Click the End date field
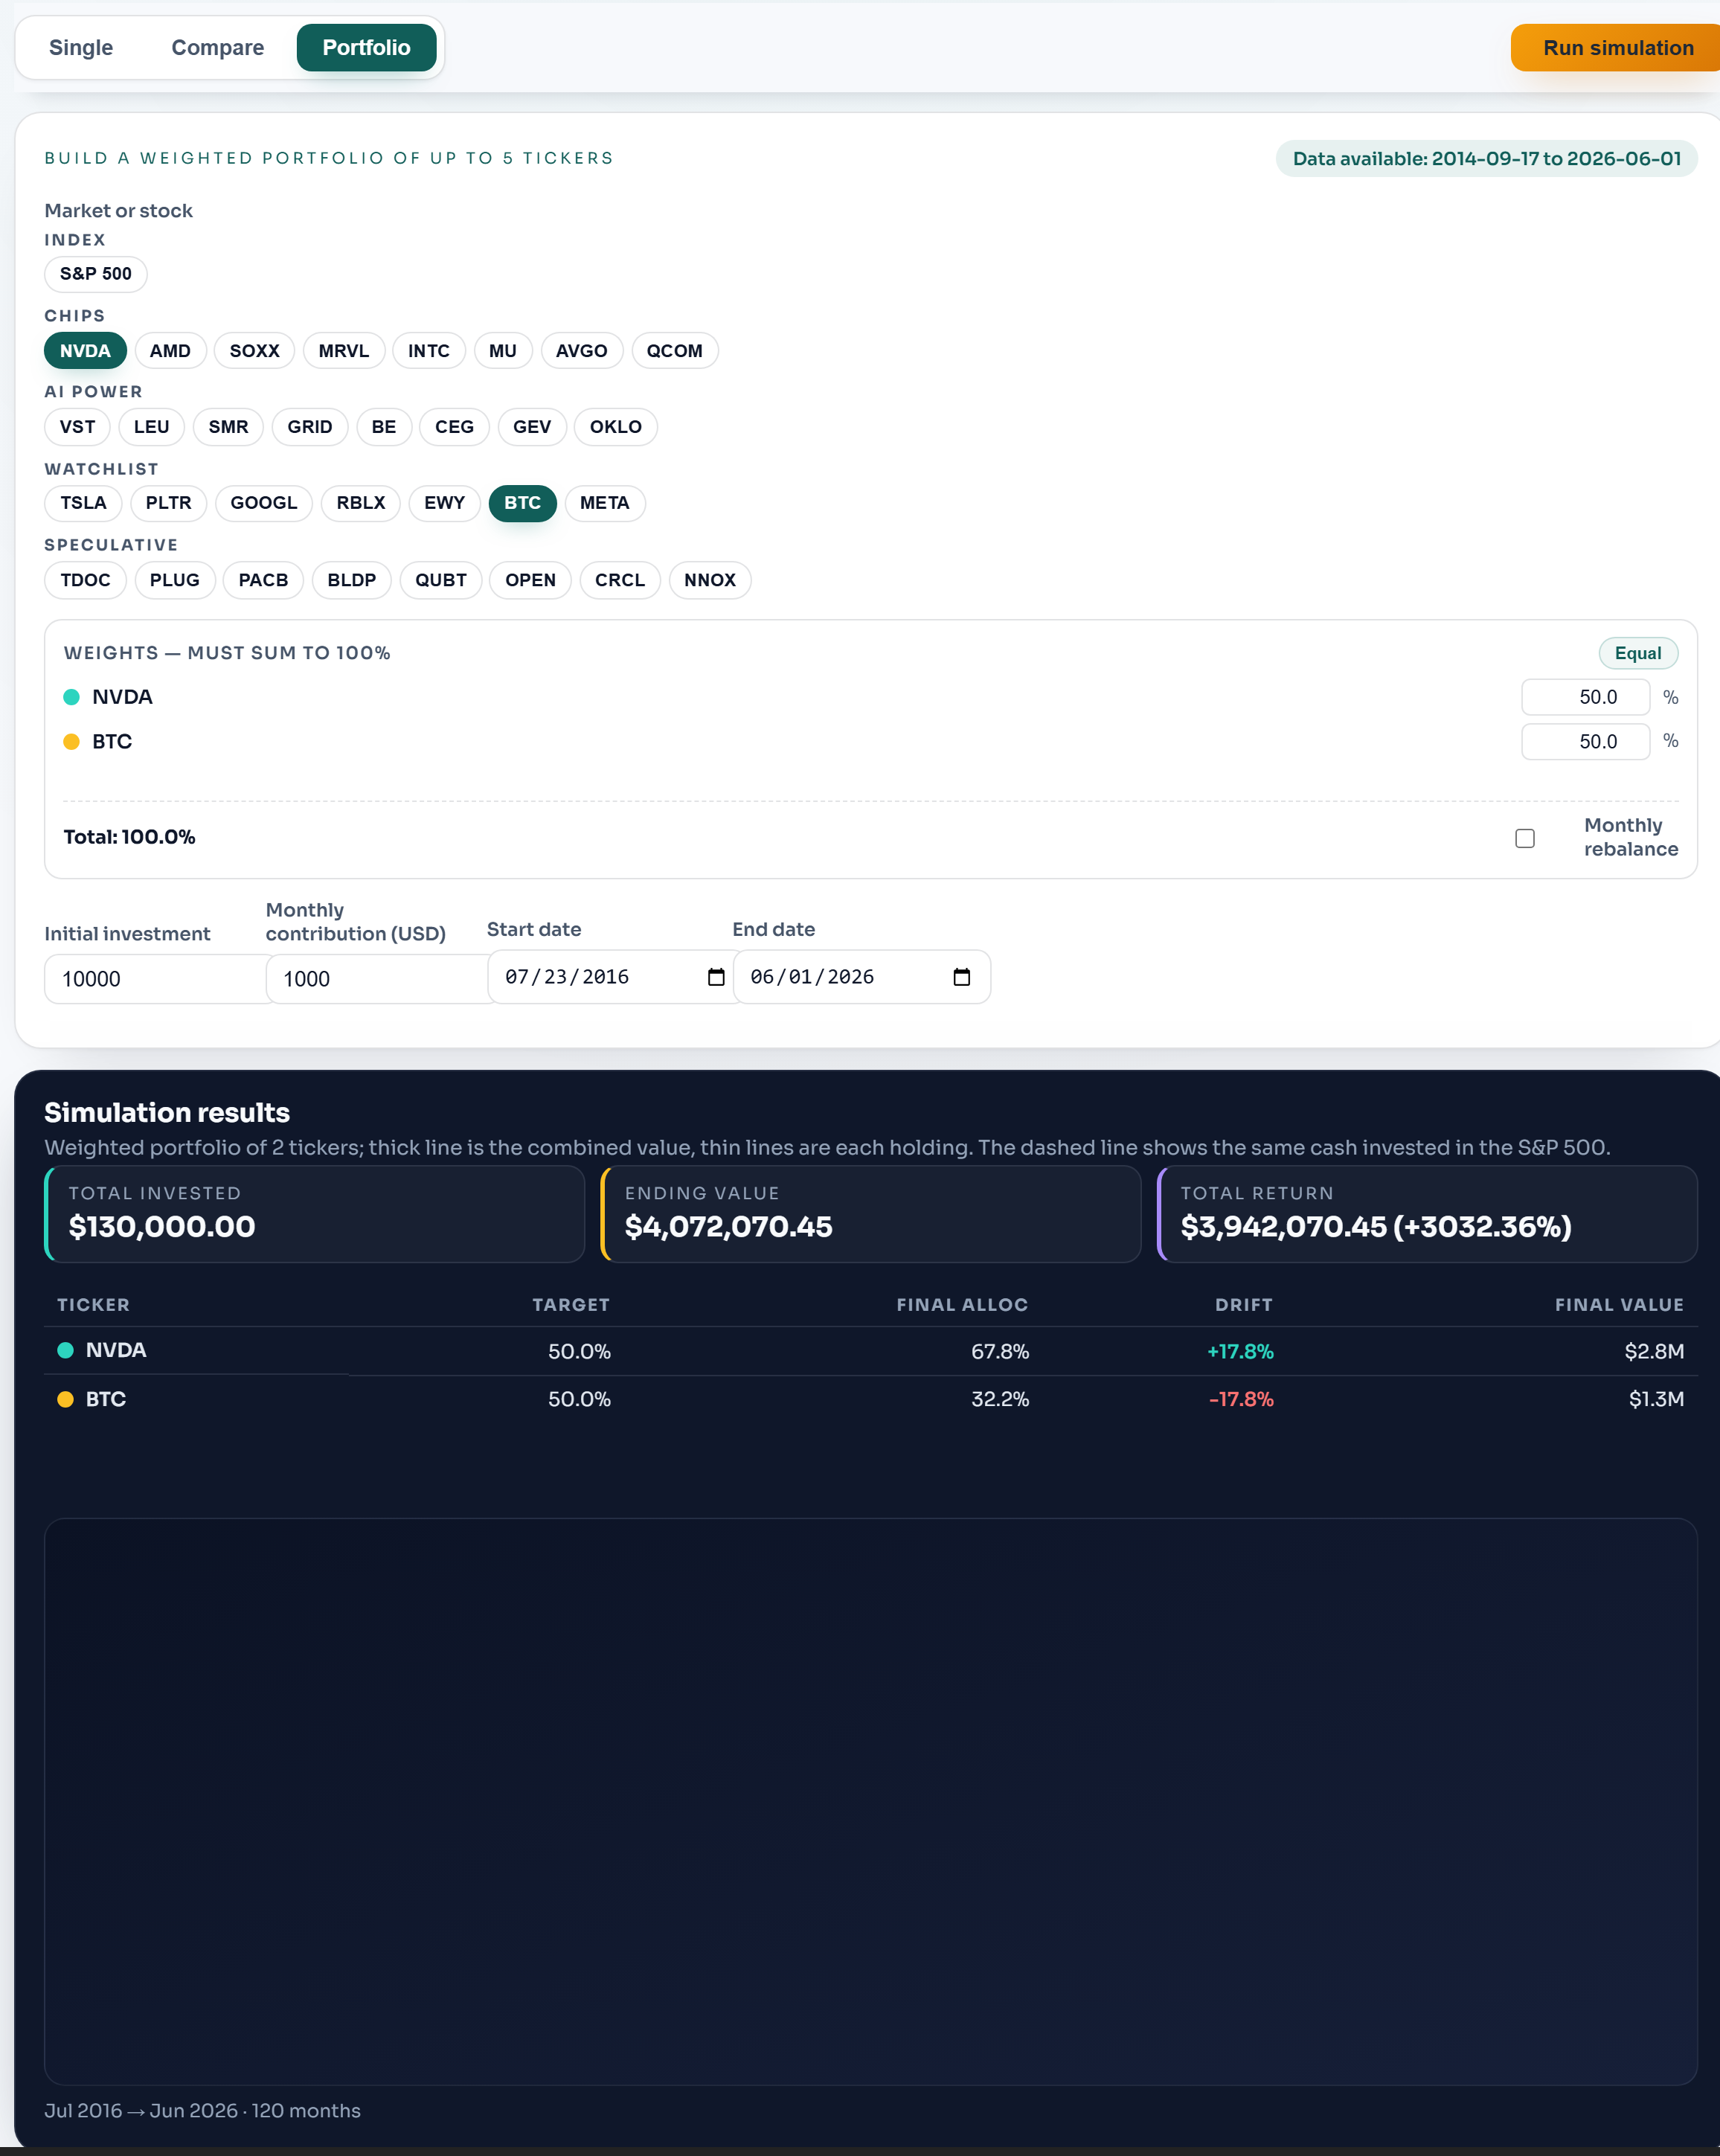1720x2156 pixels. (862, 977)
